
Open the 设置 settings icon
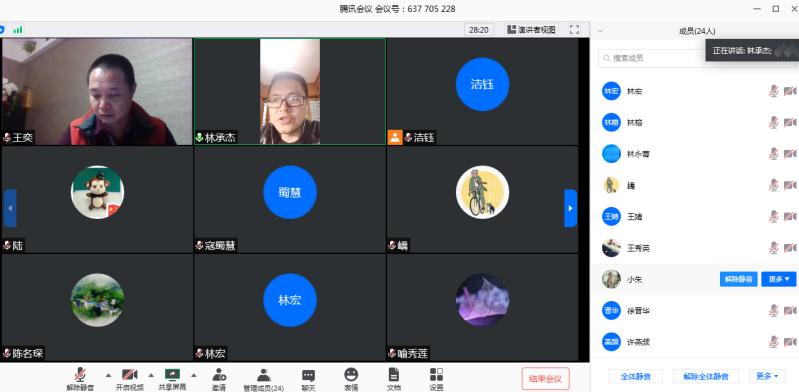click(436, 375)
